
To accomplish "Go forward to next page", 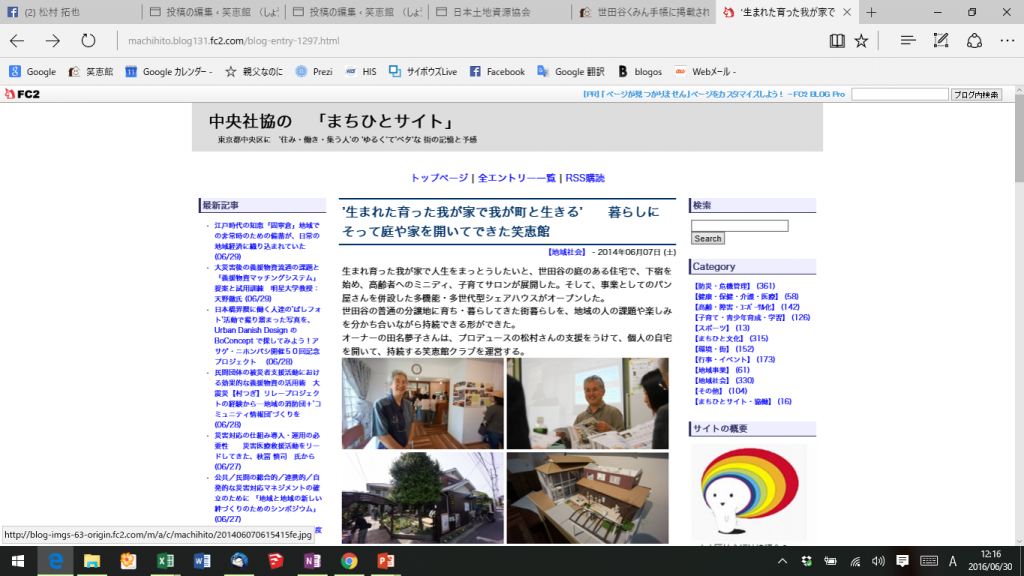I will point(52,40).
